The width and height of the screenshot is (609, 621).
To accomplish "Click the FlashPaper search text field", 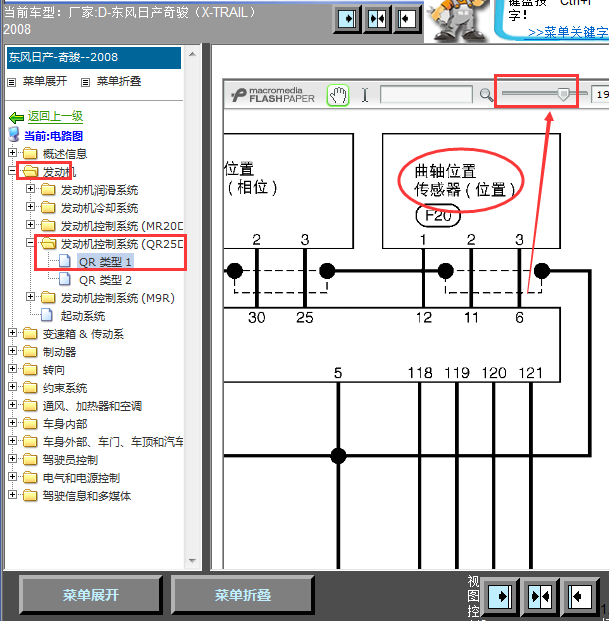I will [x=426, y=94].
